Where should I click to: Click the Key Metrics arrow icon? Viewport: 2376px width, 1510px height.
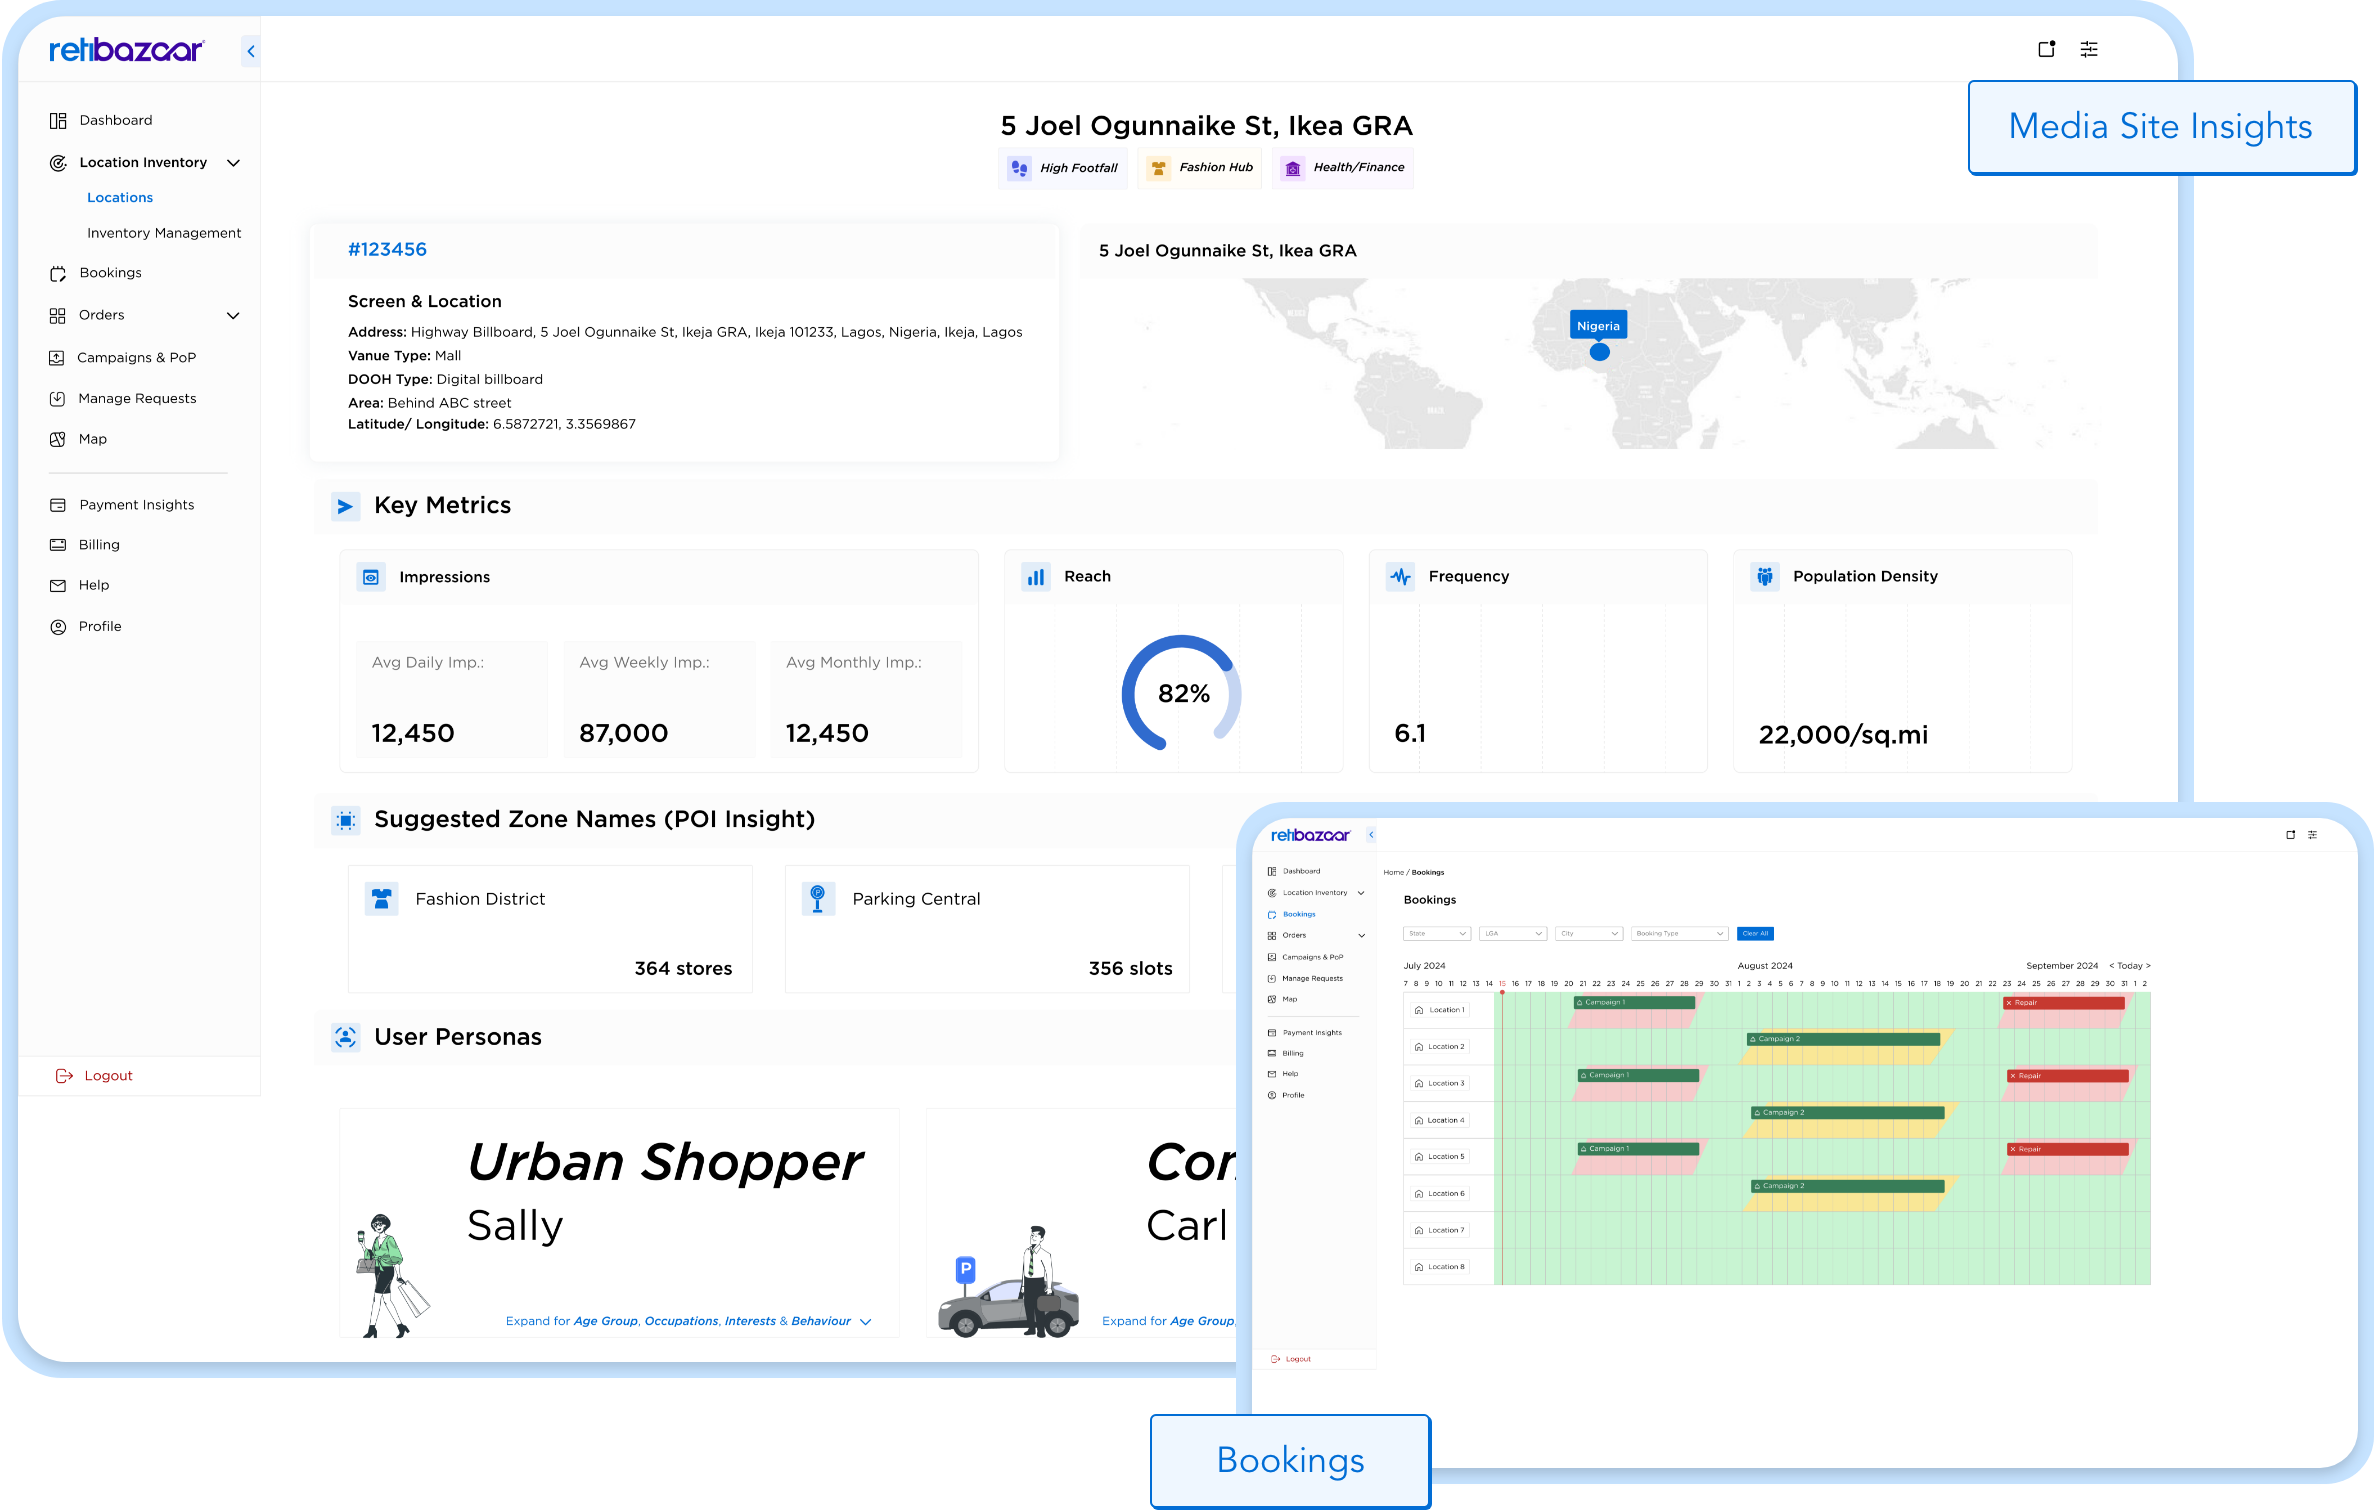click(x=346, y=507)
